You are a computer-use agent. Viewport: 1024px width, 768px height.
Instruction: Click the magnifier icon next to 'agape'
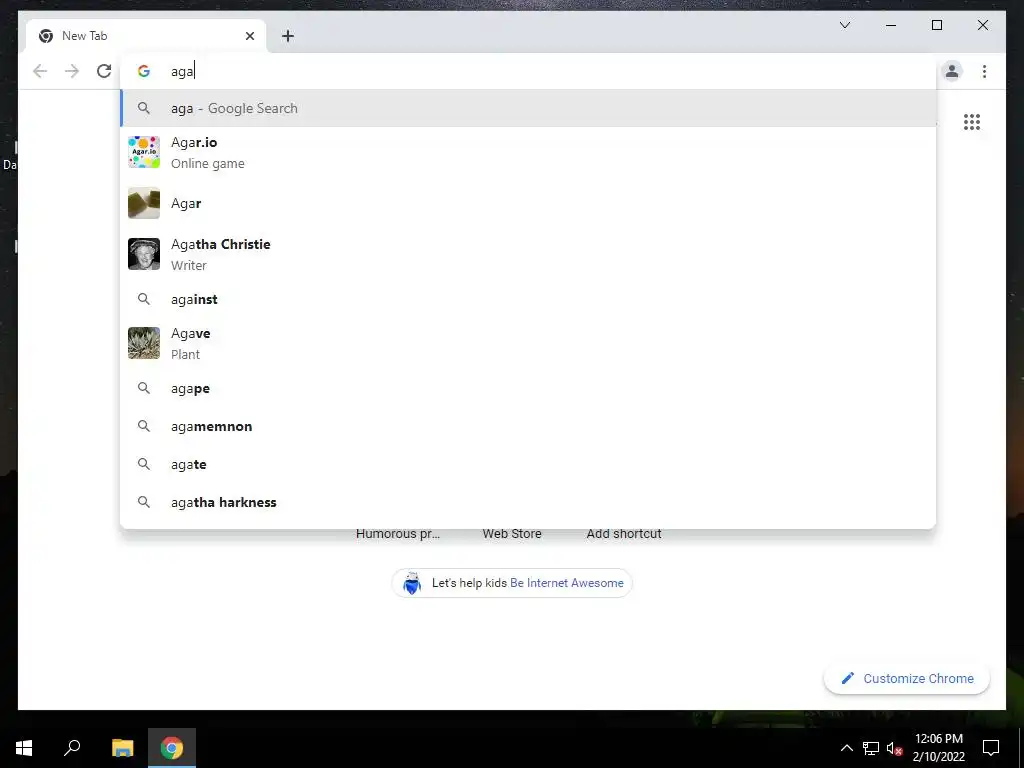tap(144, 388)
